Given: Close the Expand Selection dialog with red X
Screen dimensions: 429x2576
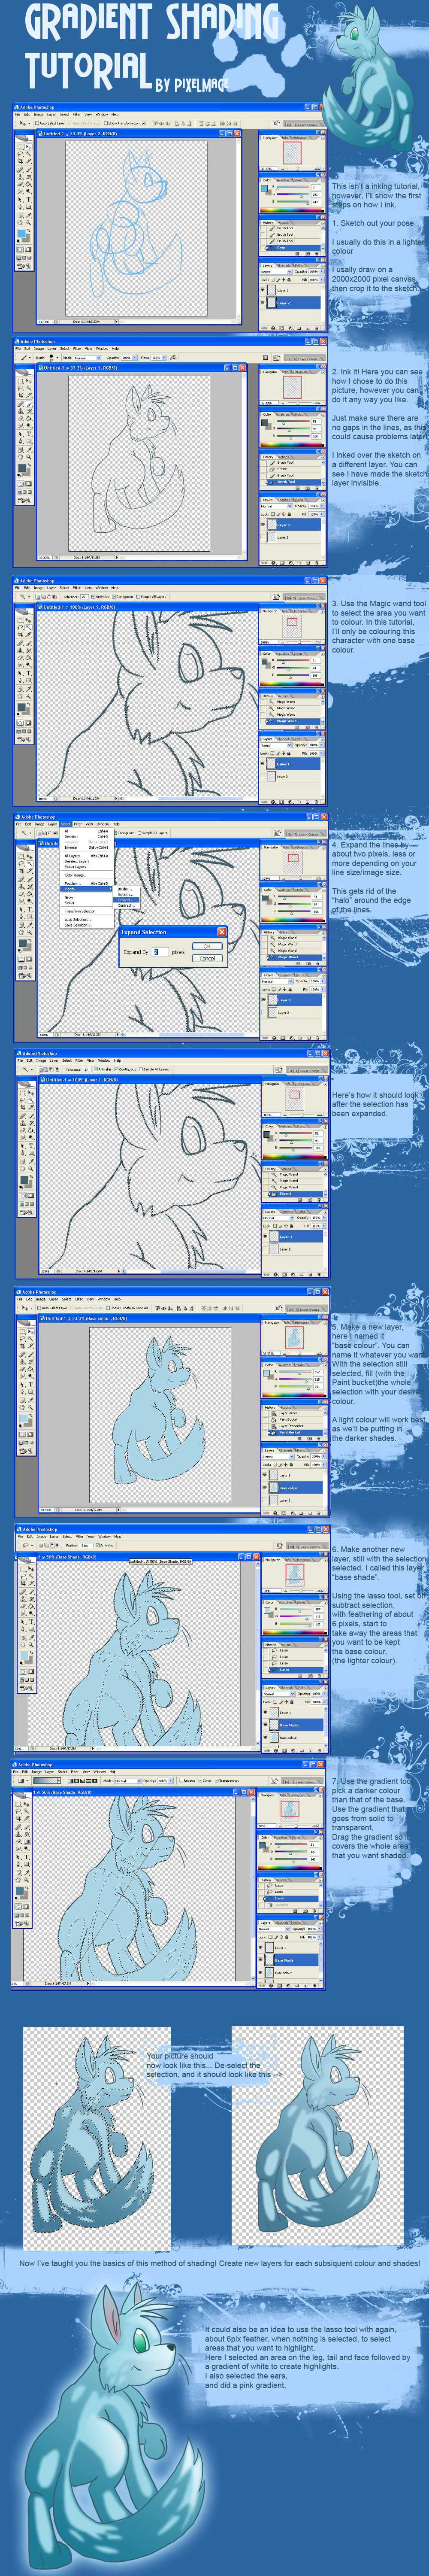Looking at the screenshot, I should tap(222, 932).
